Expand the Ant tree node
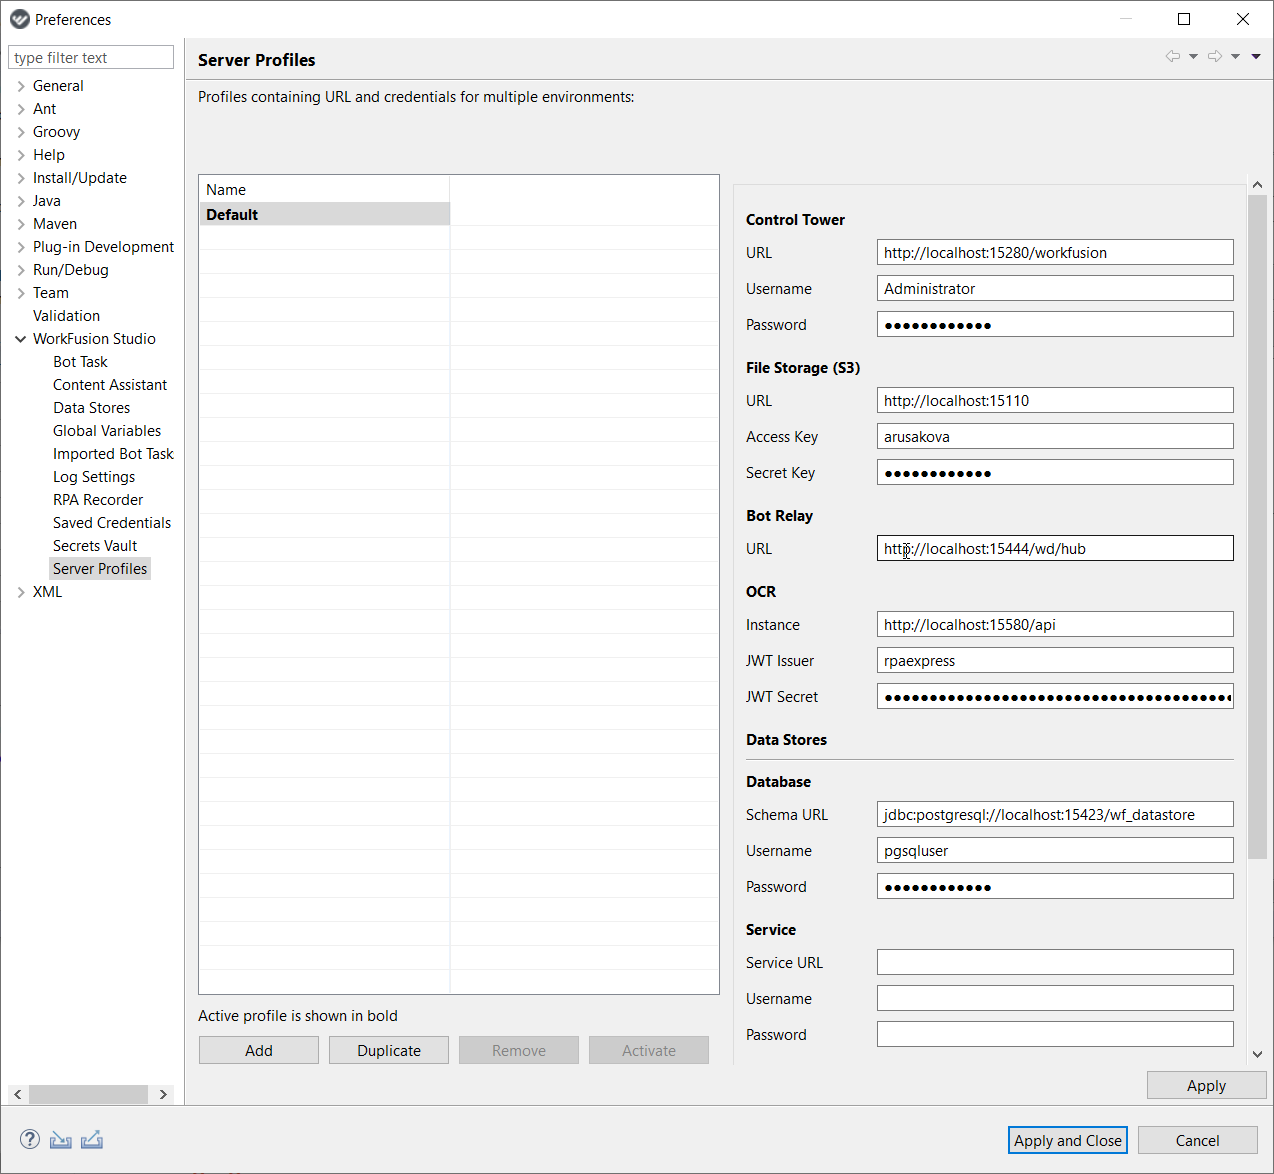The height and width of the screenshot is (1174, 1274). tap(21, 109)
